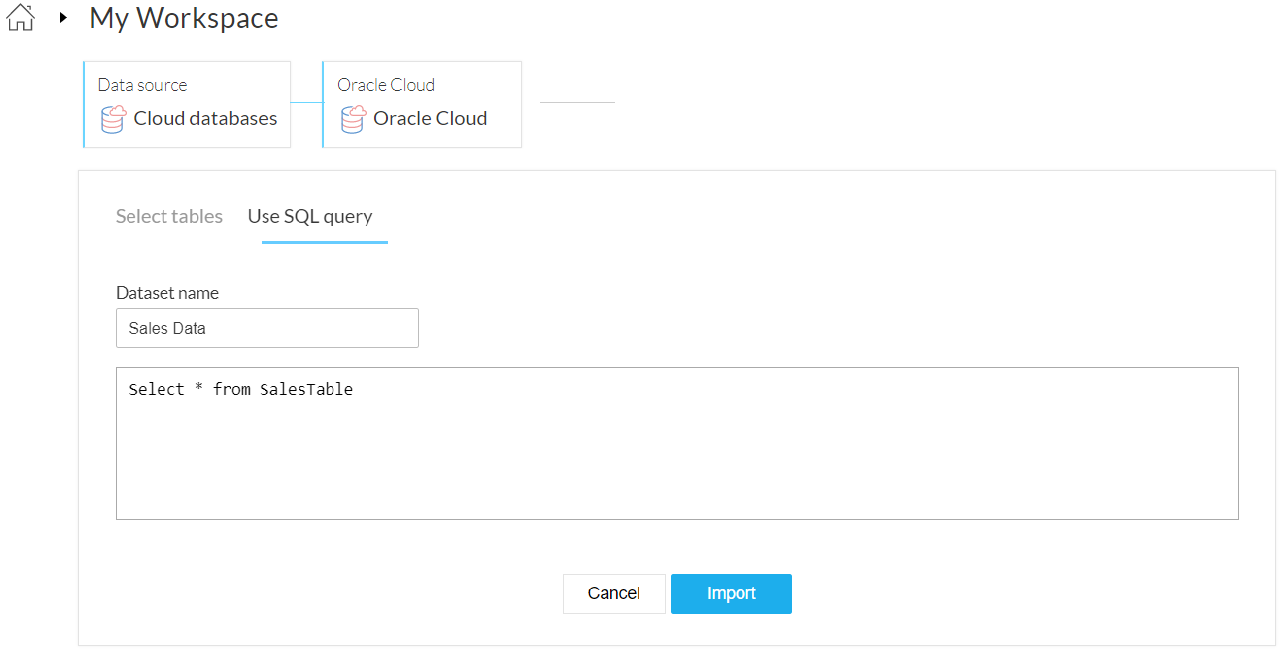1288x661 pixels.
Task: Click the empty area of the SQL editor
Action: click(677, 460)
